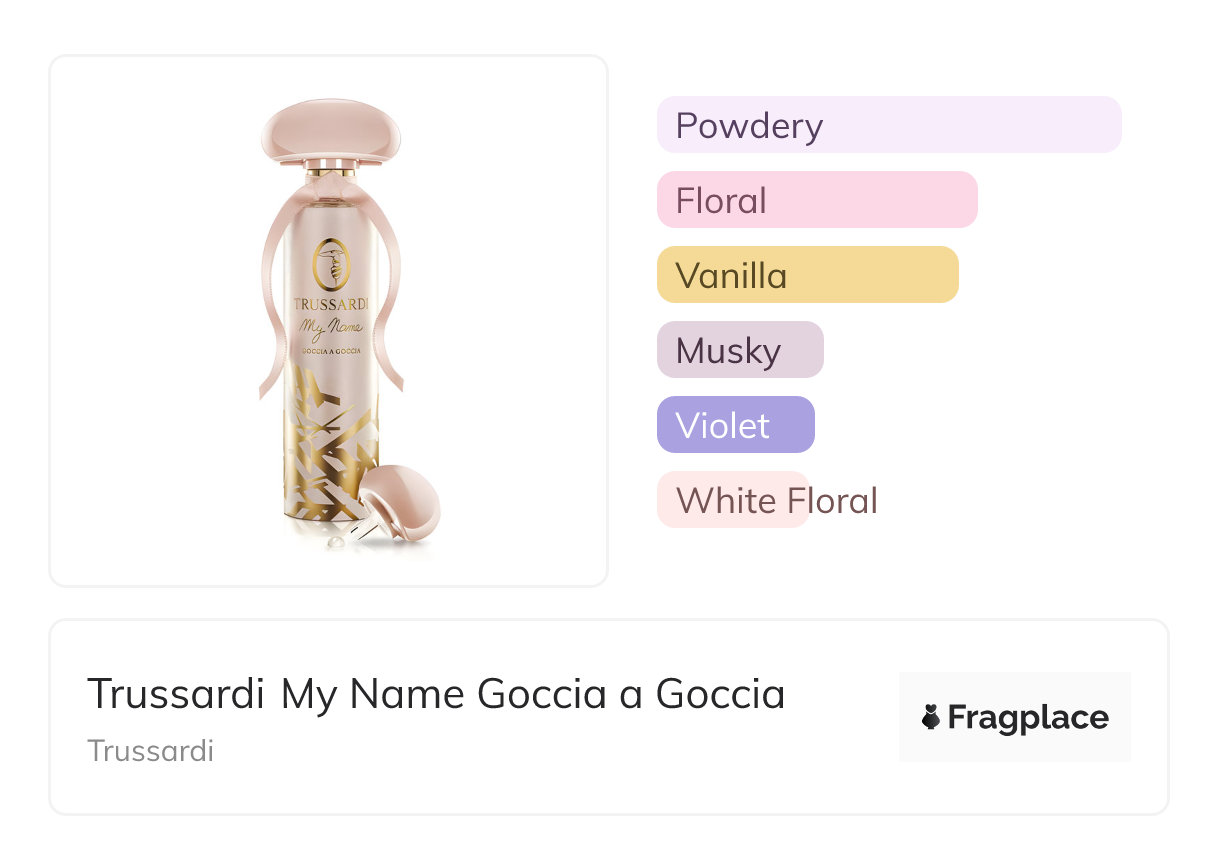This screenshot has width=1218, height=864.
Task: Click the TRUSSARDI wordmark on the bottle
Action: pyautogui.click(x=330, y=304)
